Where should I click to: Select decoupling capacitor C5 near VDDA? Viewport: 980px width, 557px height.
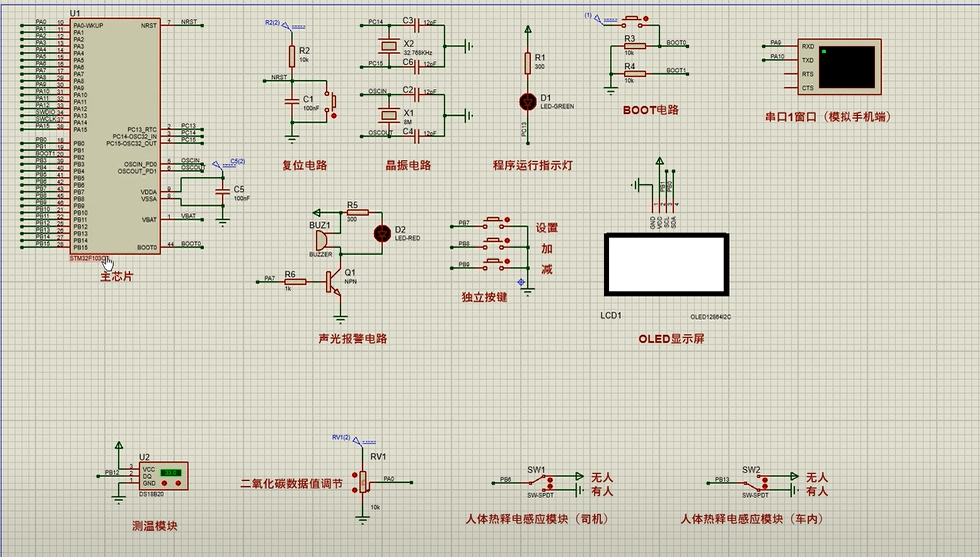coord(222,191)
